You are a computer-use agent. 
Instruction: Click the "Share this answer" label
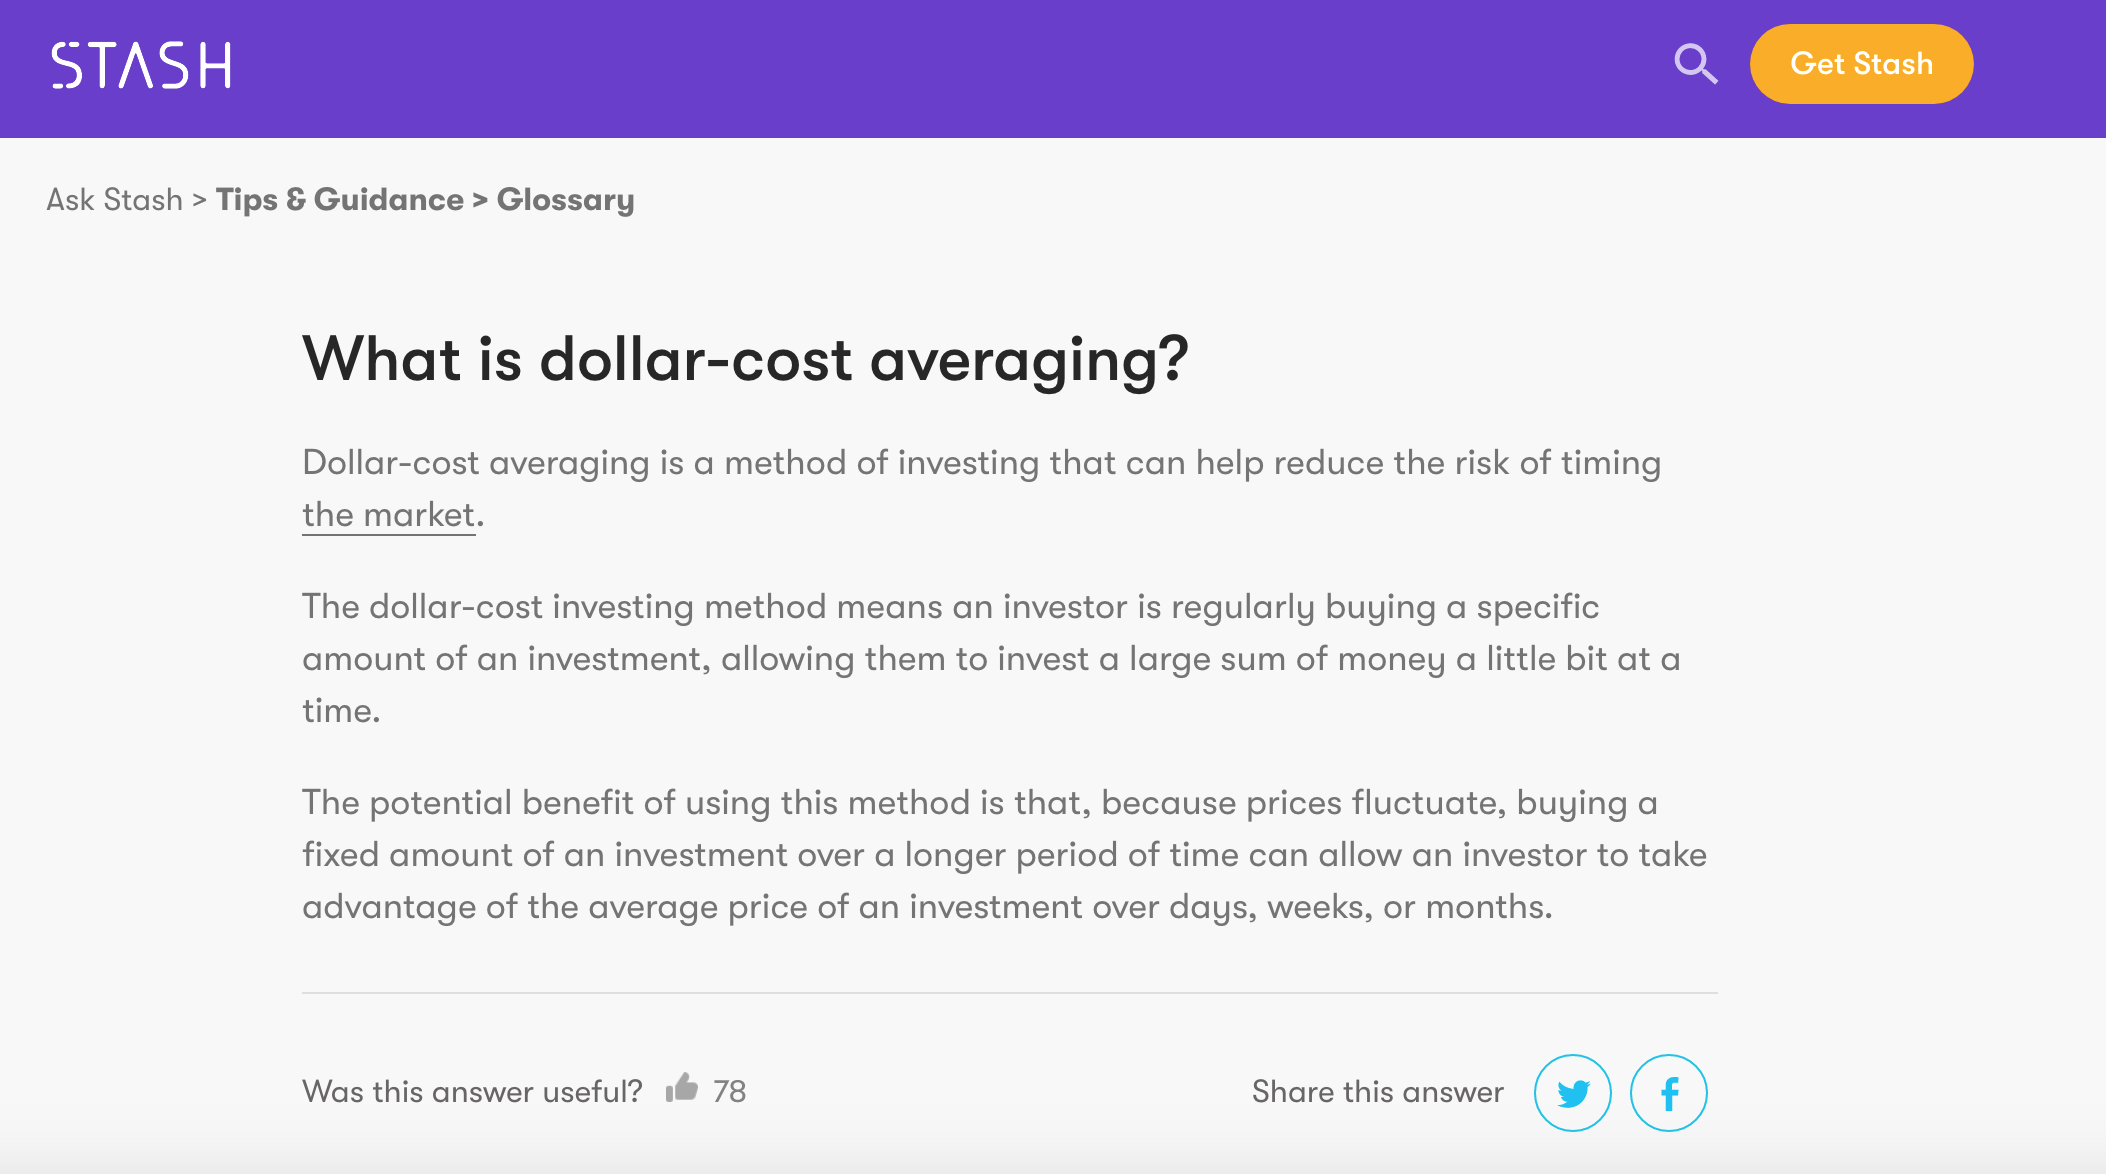[1377, 1091]
